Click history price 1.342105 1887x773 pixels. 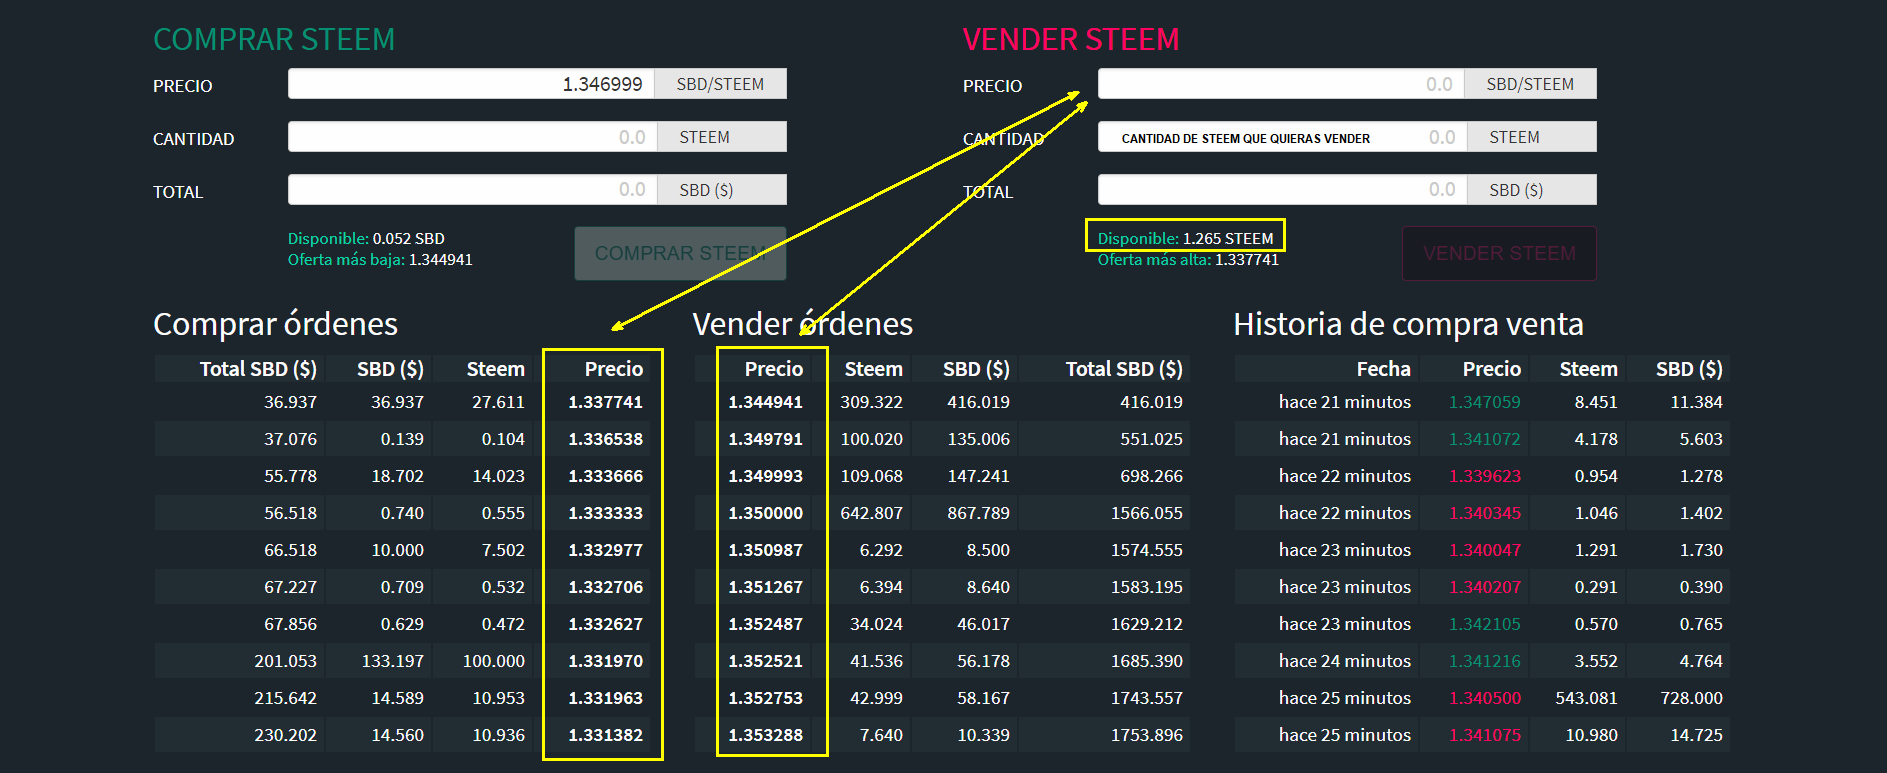coord(1485,624)
